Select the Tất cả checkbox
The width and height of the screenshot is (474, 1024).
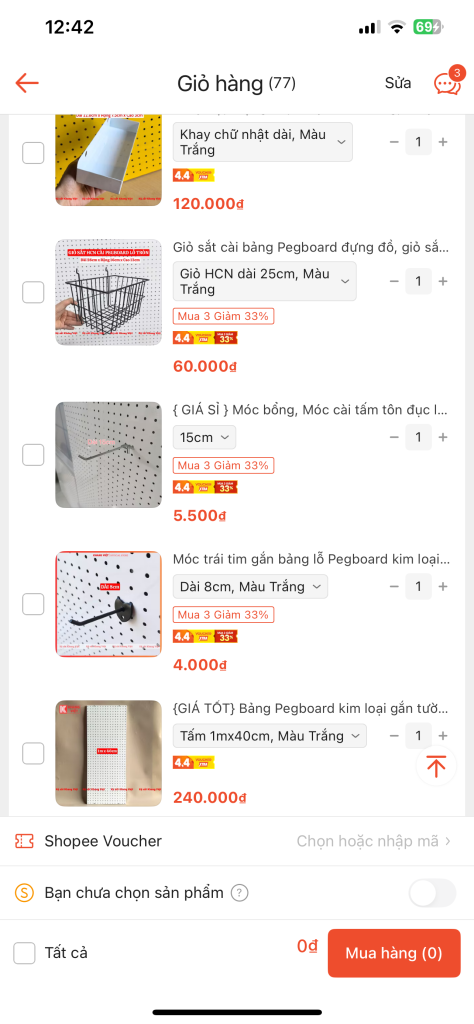tap(25, 953)
